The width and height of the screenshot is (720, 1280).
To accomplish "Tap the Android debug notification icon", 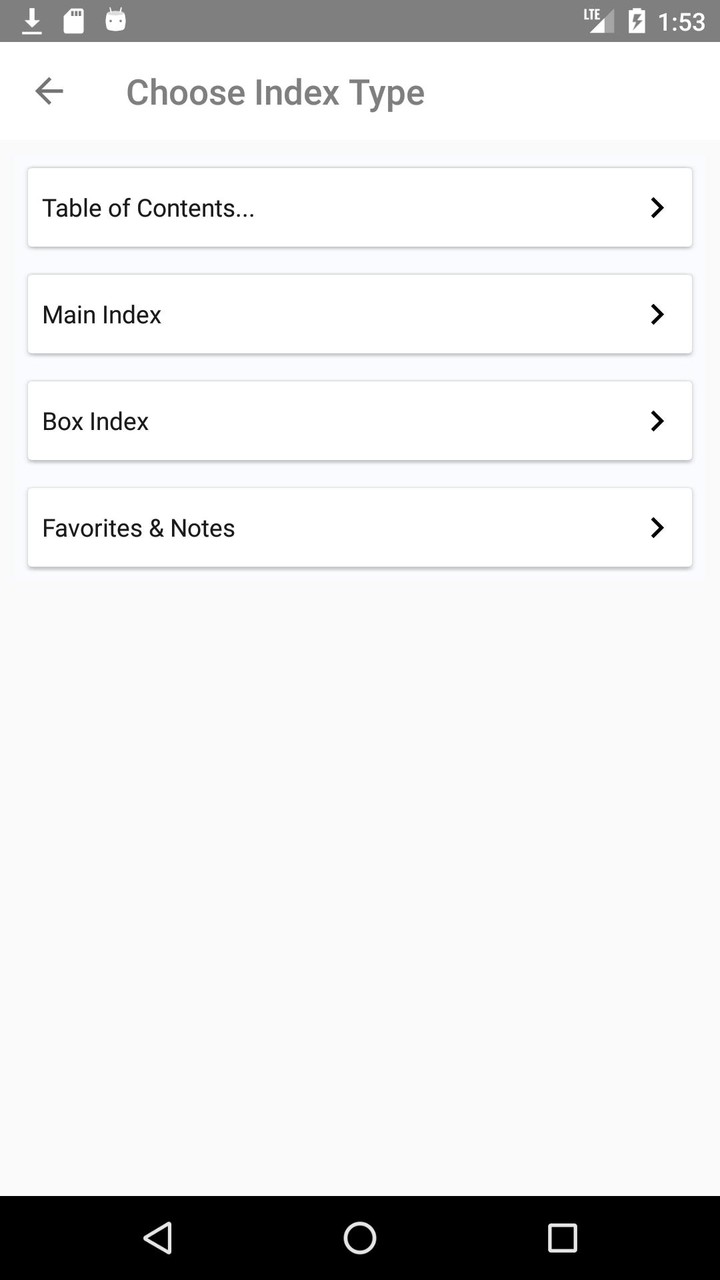I will click(116, 20).
